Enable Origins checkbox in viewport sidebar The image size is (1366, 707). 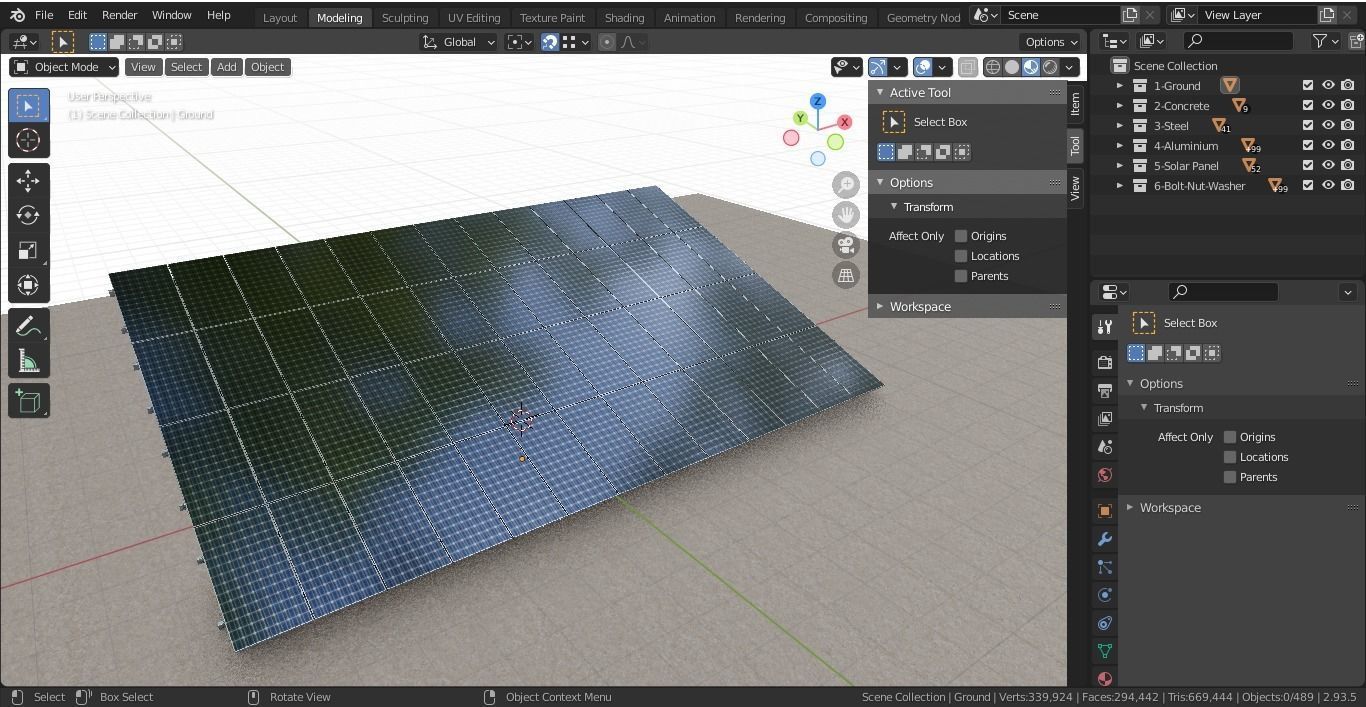961,236
